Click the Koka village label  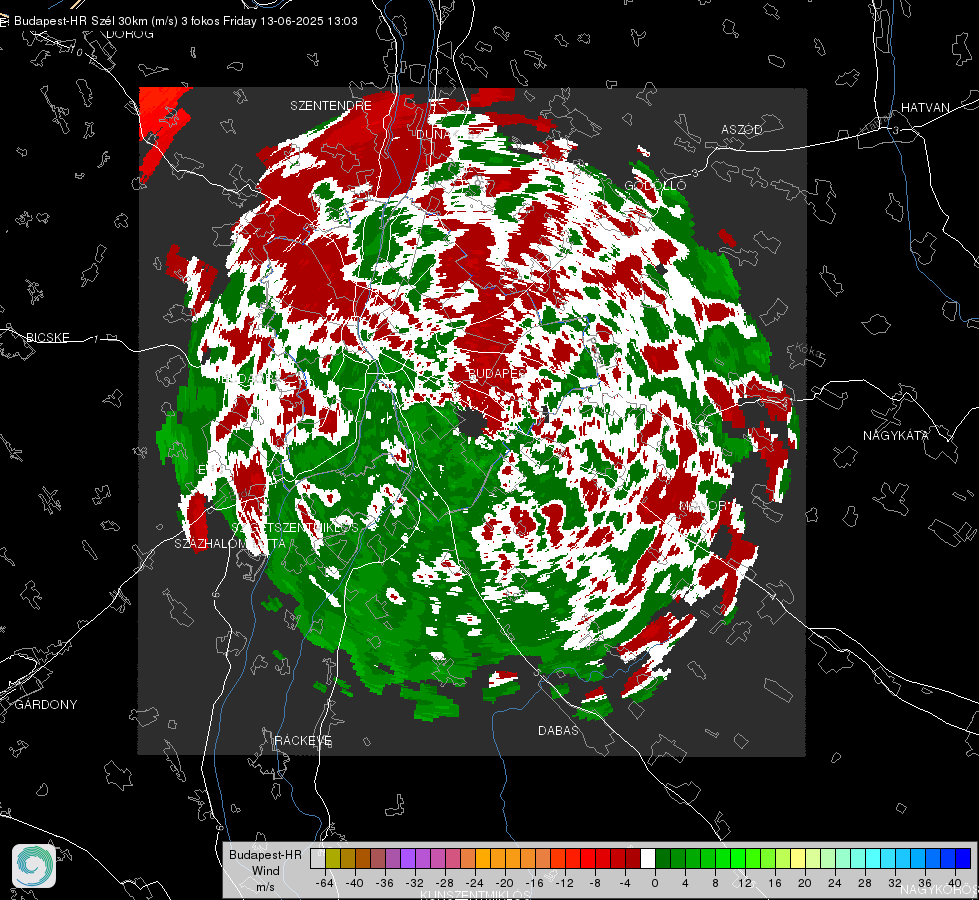tap(808, 350)
